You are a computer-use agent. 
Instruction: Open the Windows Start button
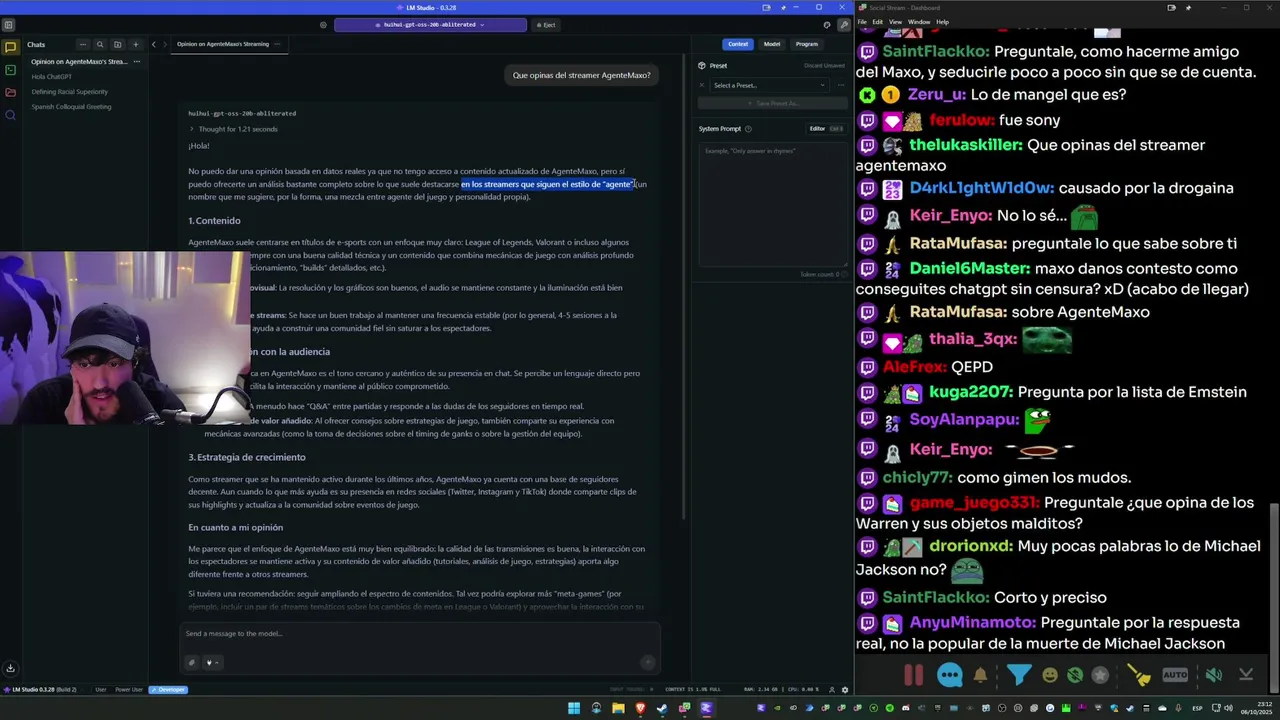pyautogui.click(x=574, y=708)
